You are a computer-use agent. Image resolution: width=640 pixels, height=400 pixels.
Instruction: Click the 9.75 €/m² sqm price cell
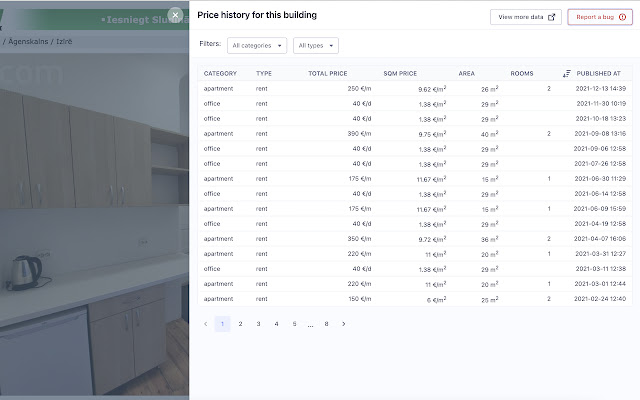[x=432, y=134]
